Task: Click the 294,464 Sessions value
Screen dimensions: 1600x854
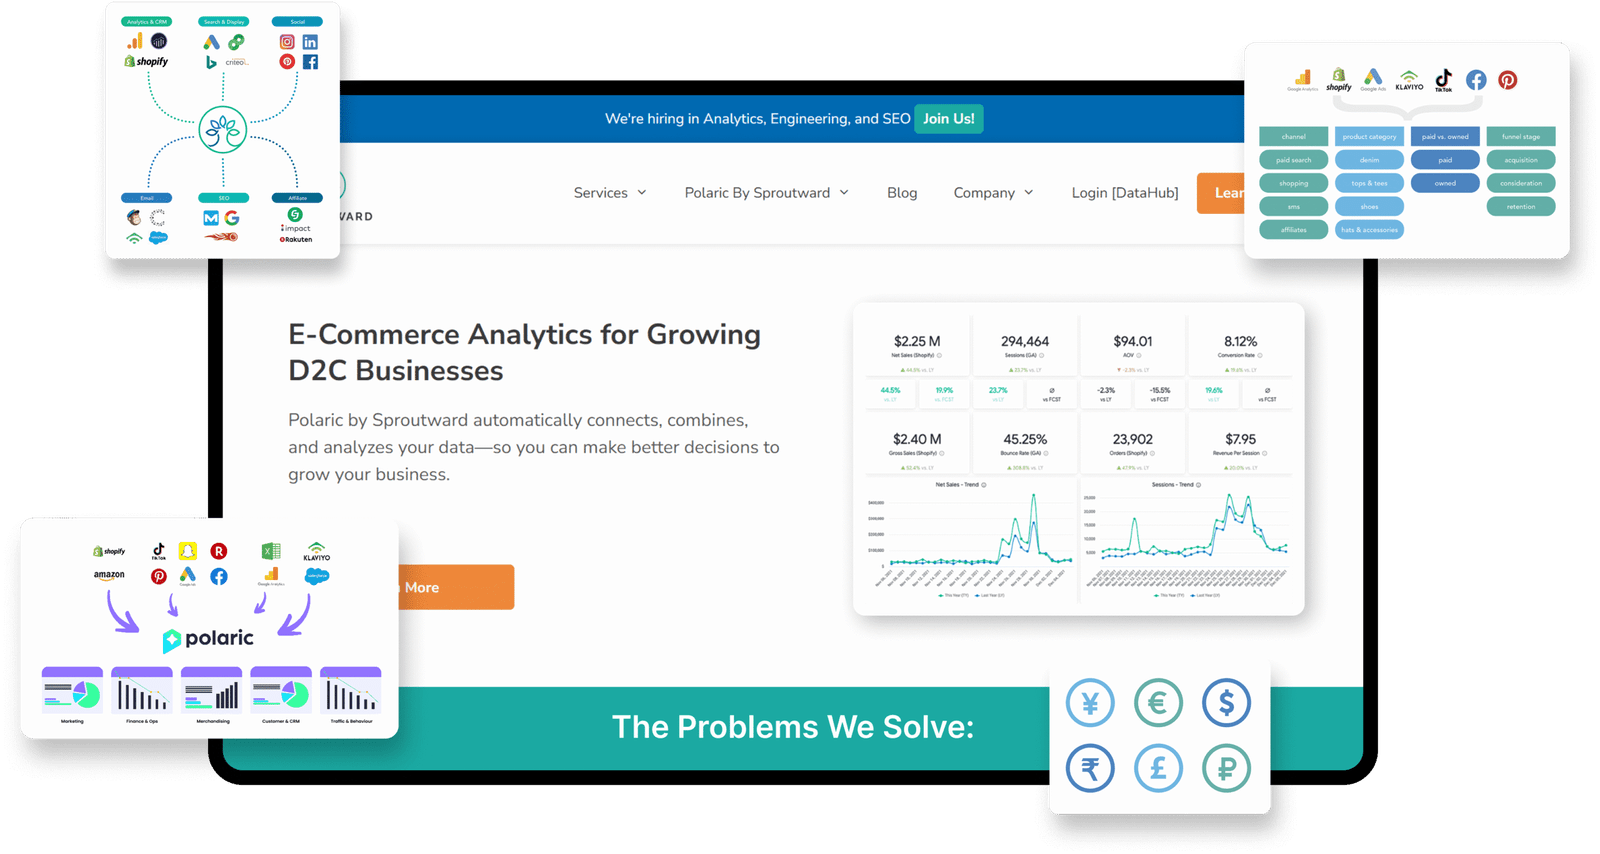Action: click(1025, 342)
